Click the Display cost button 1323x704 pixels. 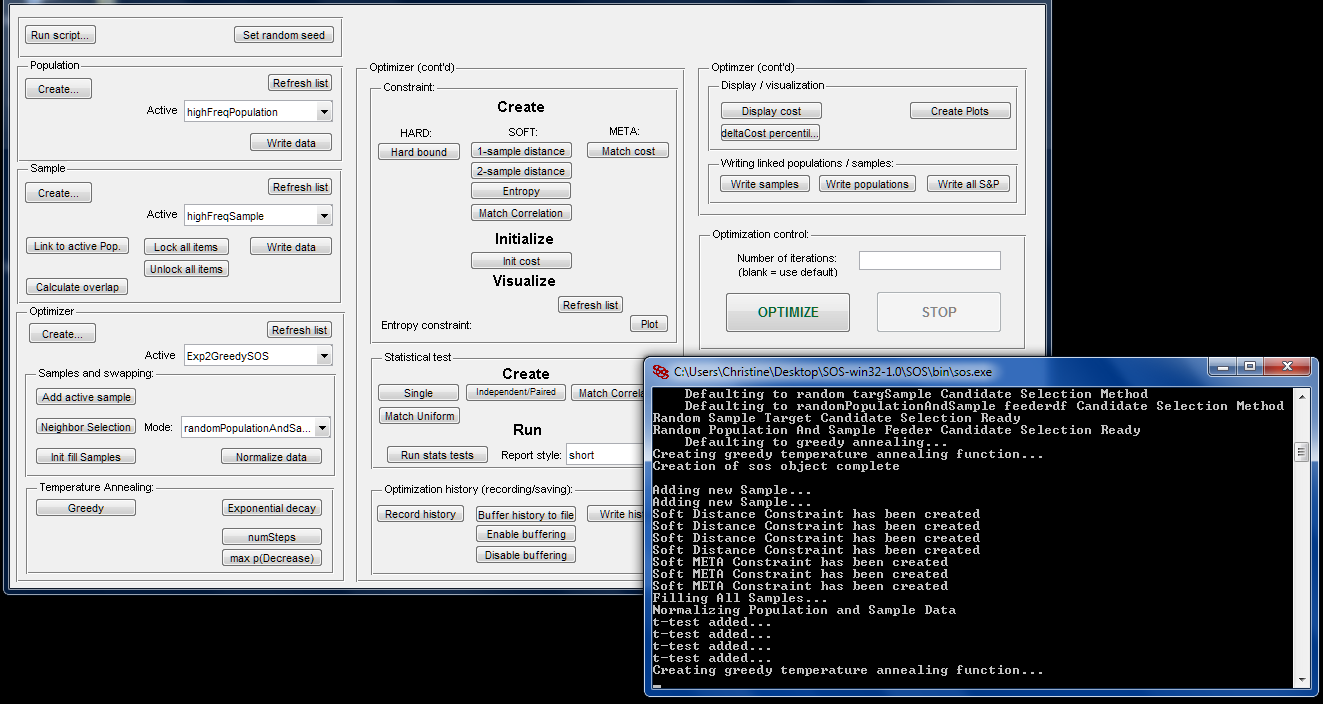tap(771, 111)
